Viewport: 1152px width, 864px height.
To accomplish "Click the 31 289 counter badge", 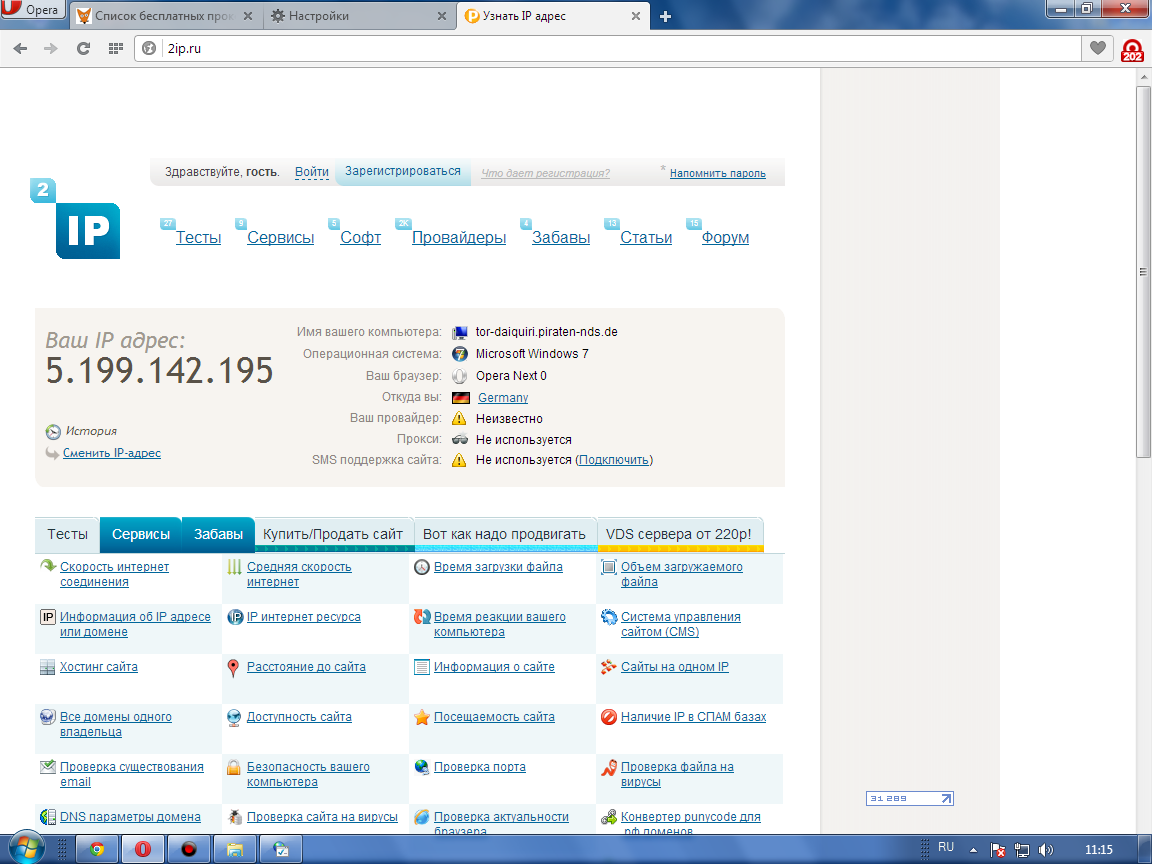I will coord(910,799).
